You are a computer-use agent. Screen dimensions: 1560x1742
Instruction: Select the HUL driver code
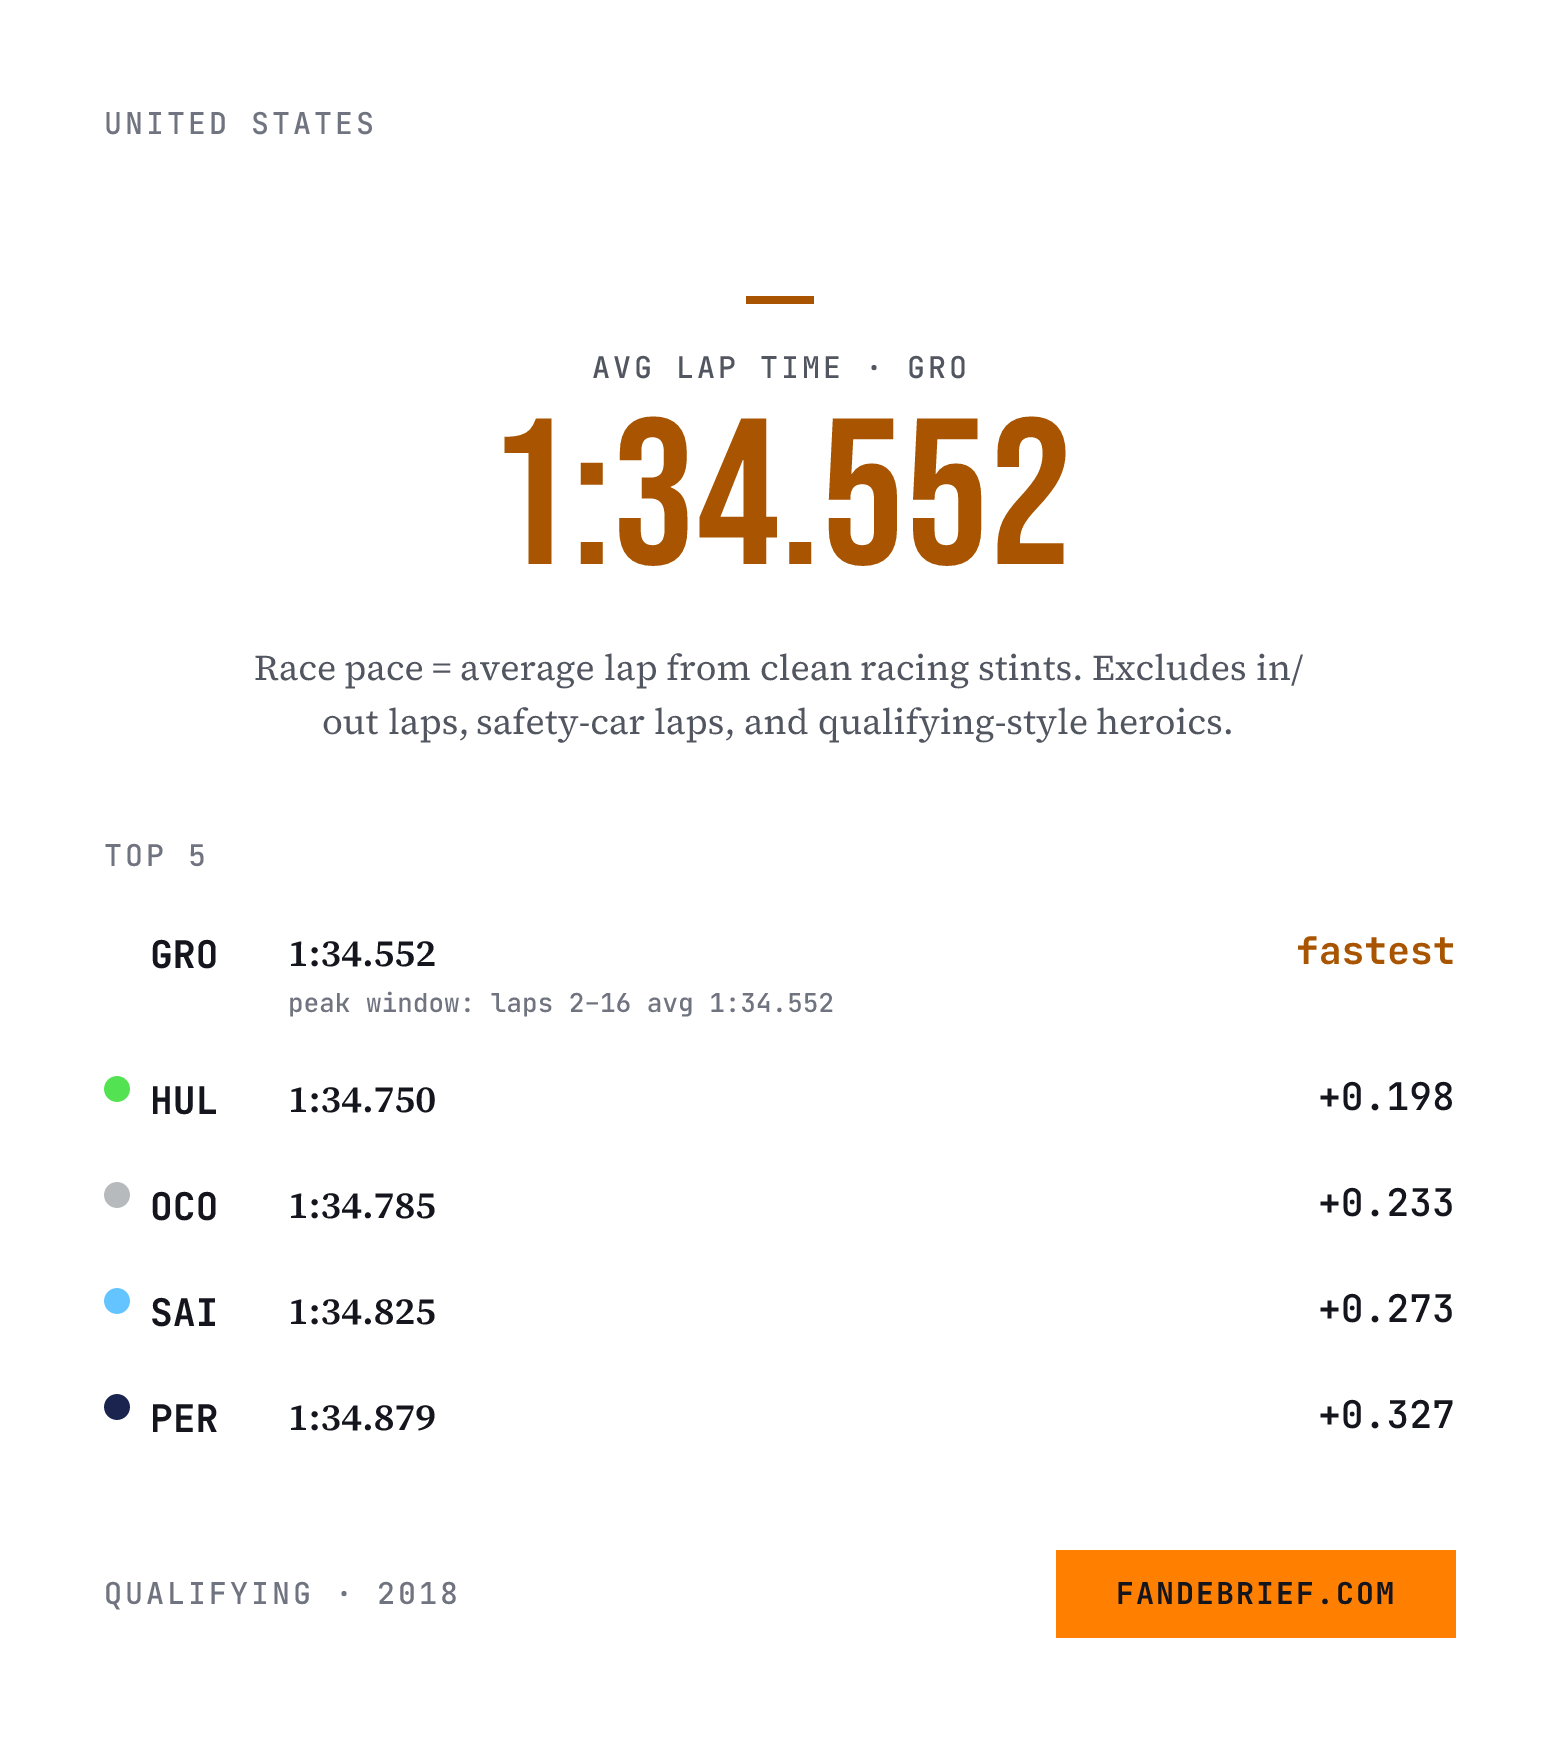[184, 1102]
